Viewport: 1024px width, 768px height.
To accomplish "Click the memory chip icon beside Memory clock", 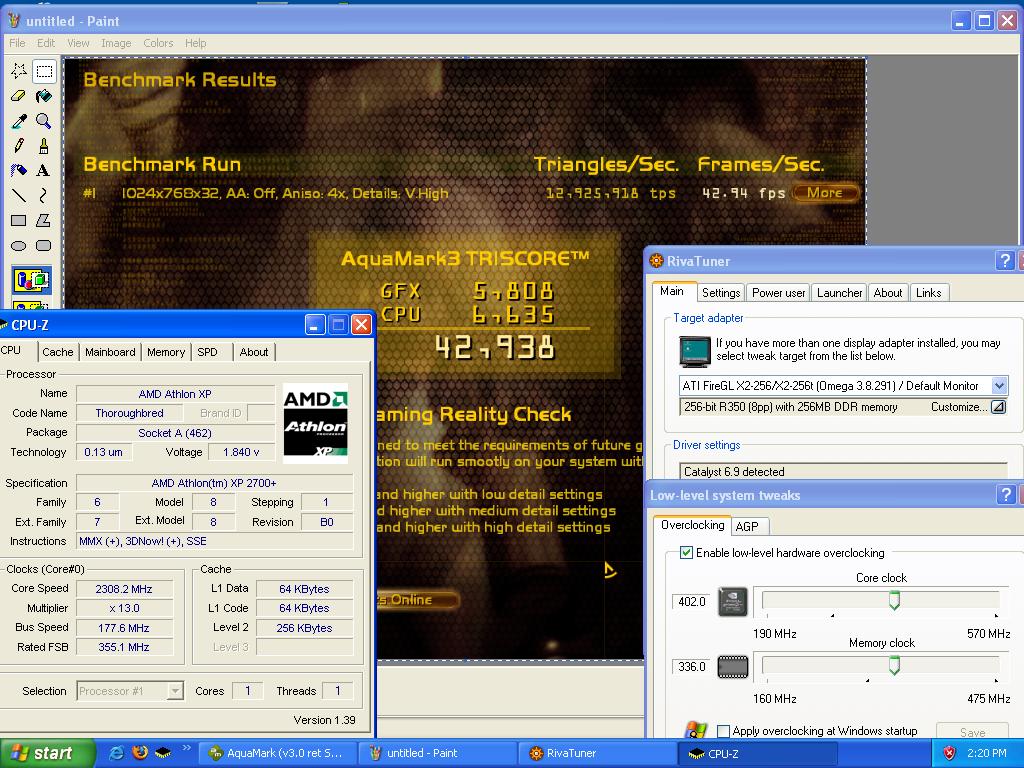I will [733, 667].
